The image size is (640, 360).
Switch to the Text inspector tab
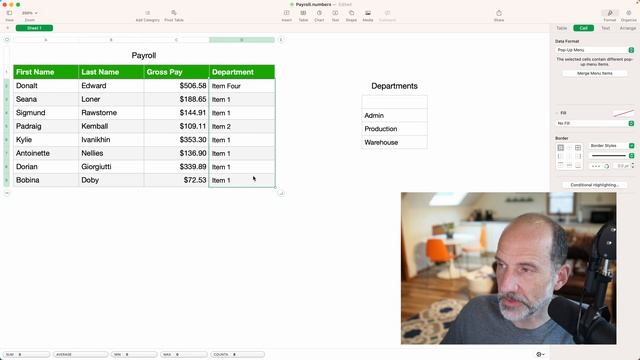click(605, 28)
